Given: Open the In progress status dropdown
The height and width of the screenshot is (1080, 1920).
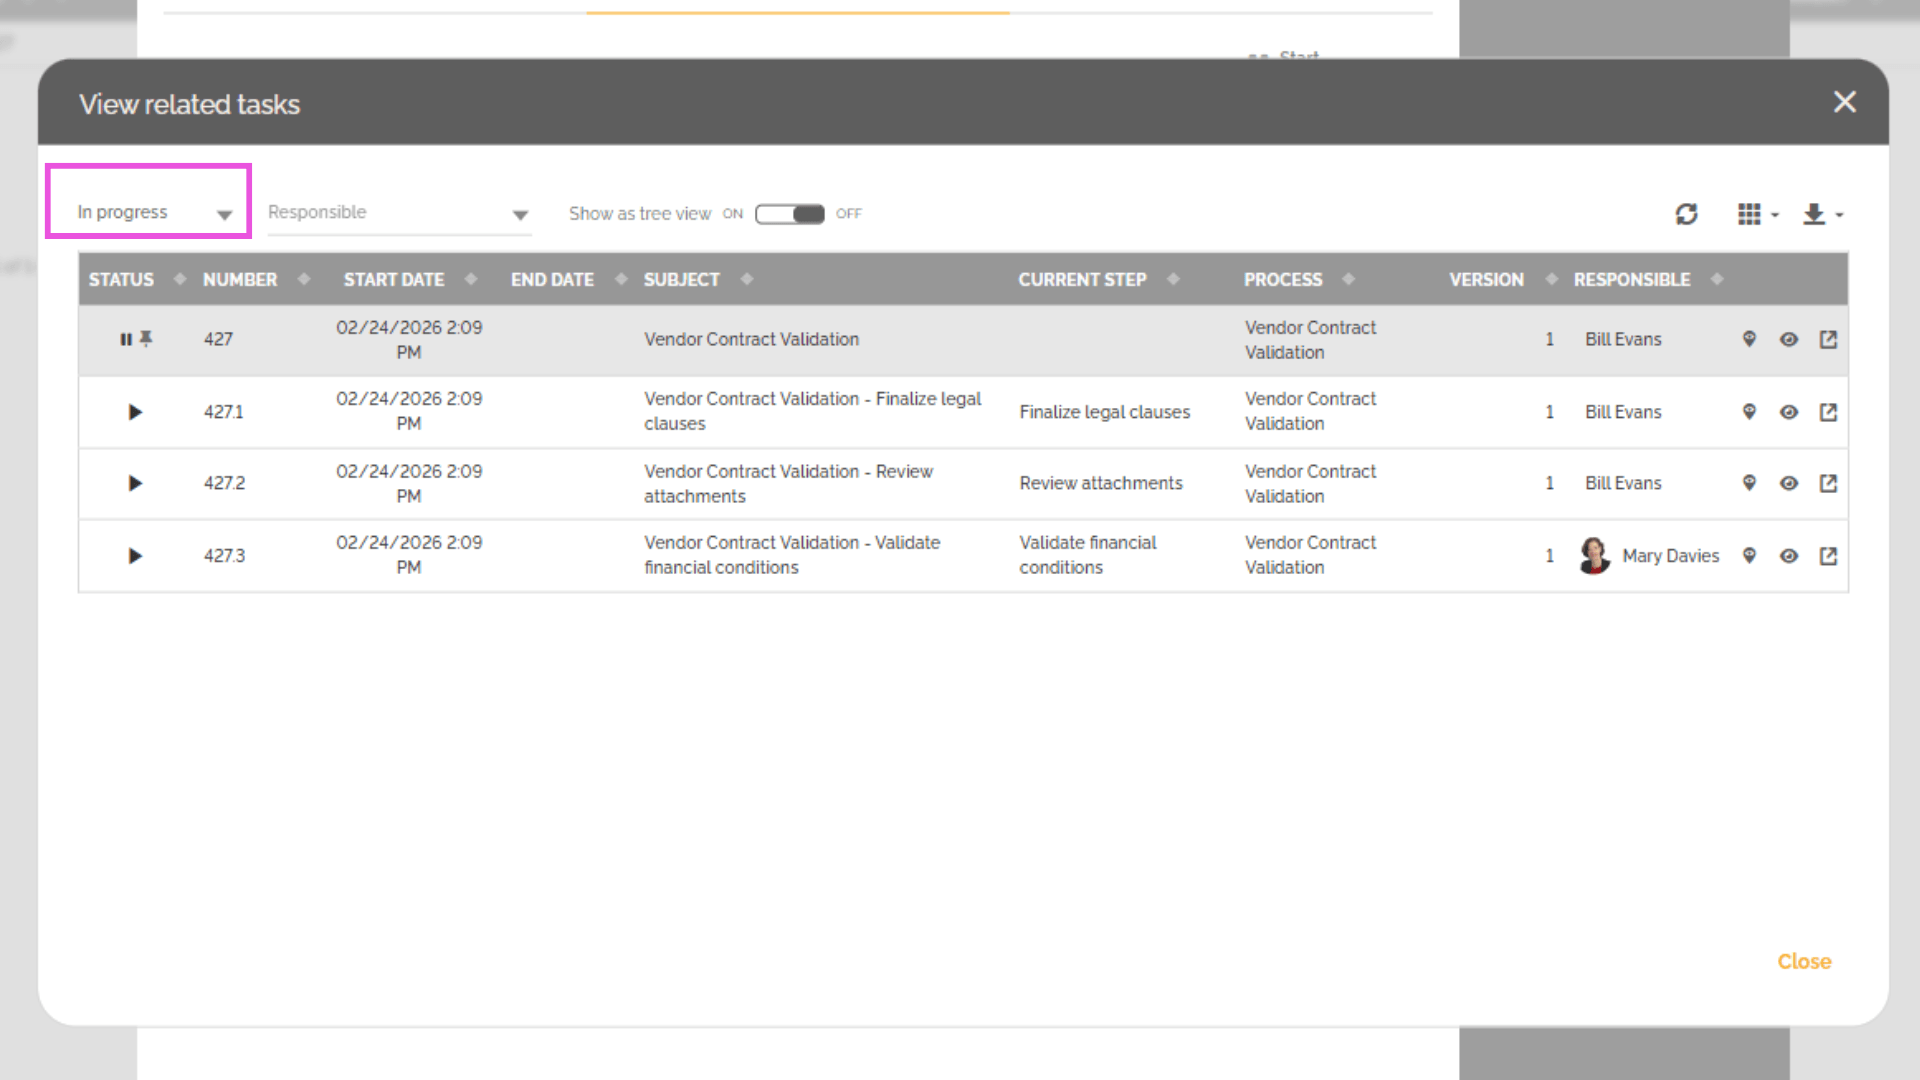Looking at the screenshot, I should pyautogui.click(x=150, y=212).
